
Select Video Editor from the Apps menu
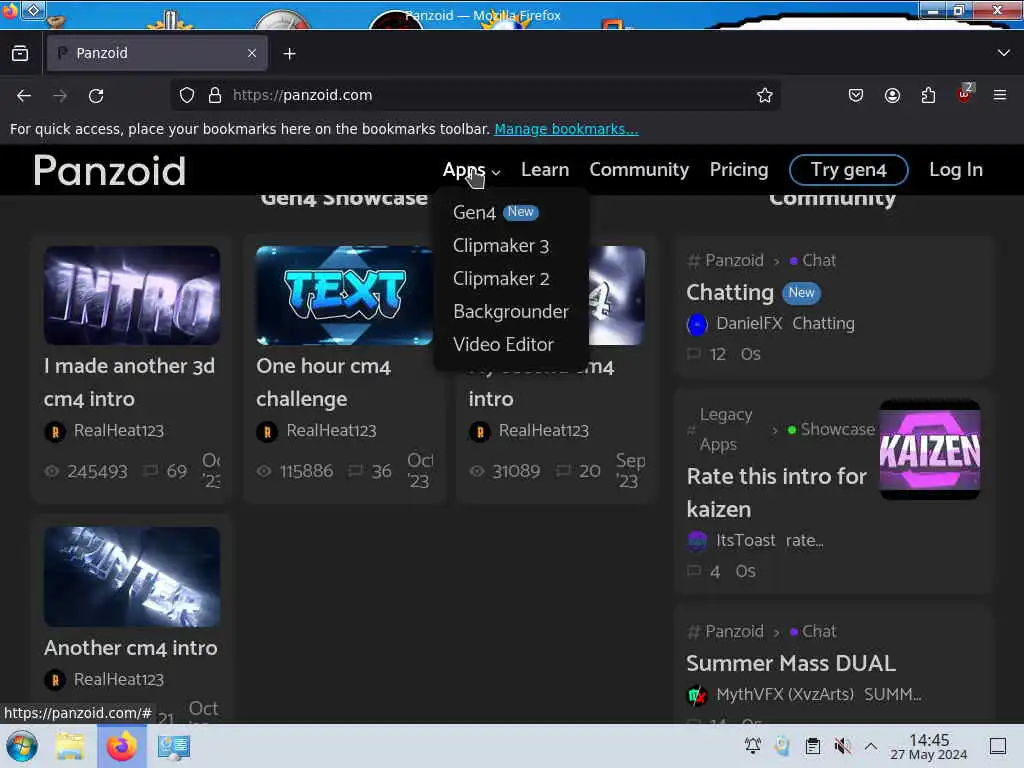[503, 344]
